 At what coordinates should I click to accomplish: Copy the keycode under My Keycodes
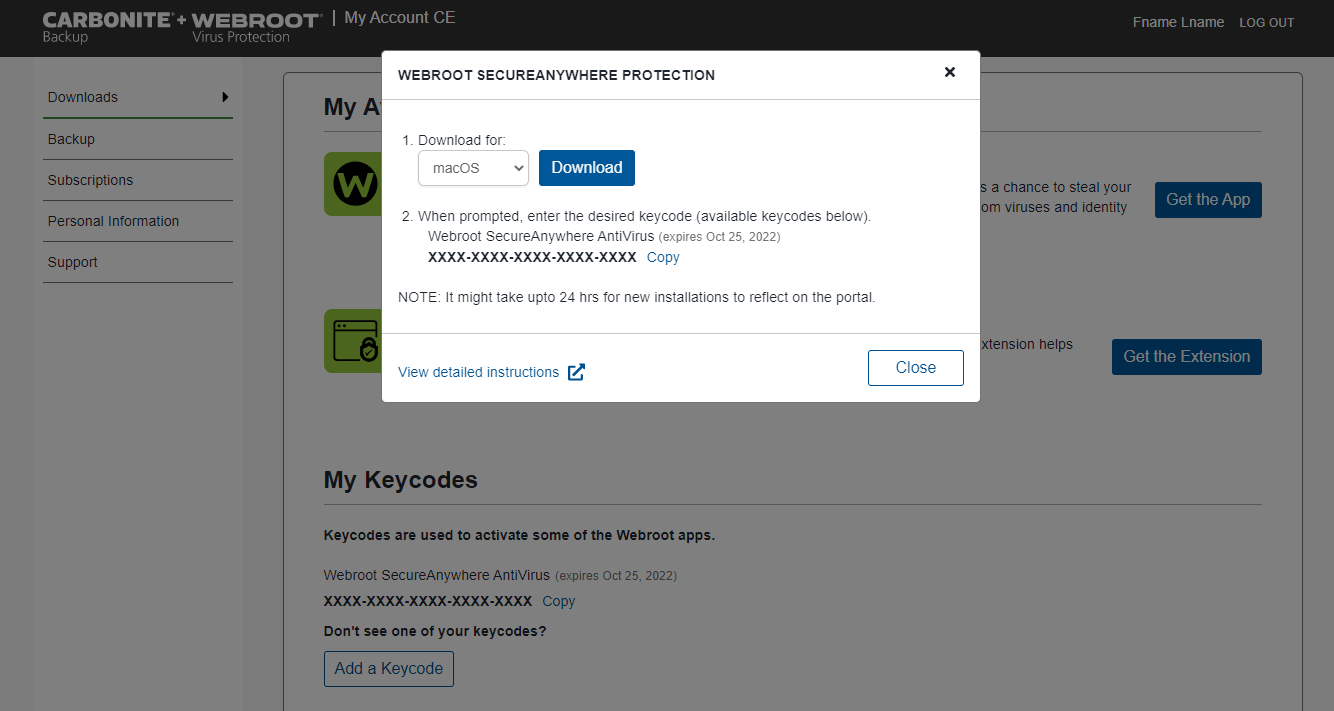(558, 601)
